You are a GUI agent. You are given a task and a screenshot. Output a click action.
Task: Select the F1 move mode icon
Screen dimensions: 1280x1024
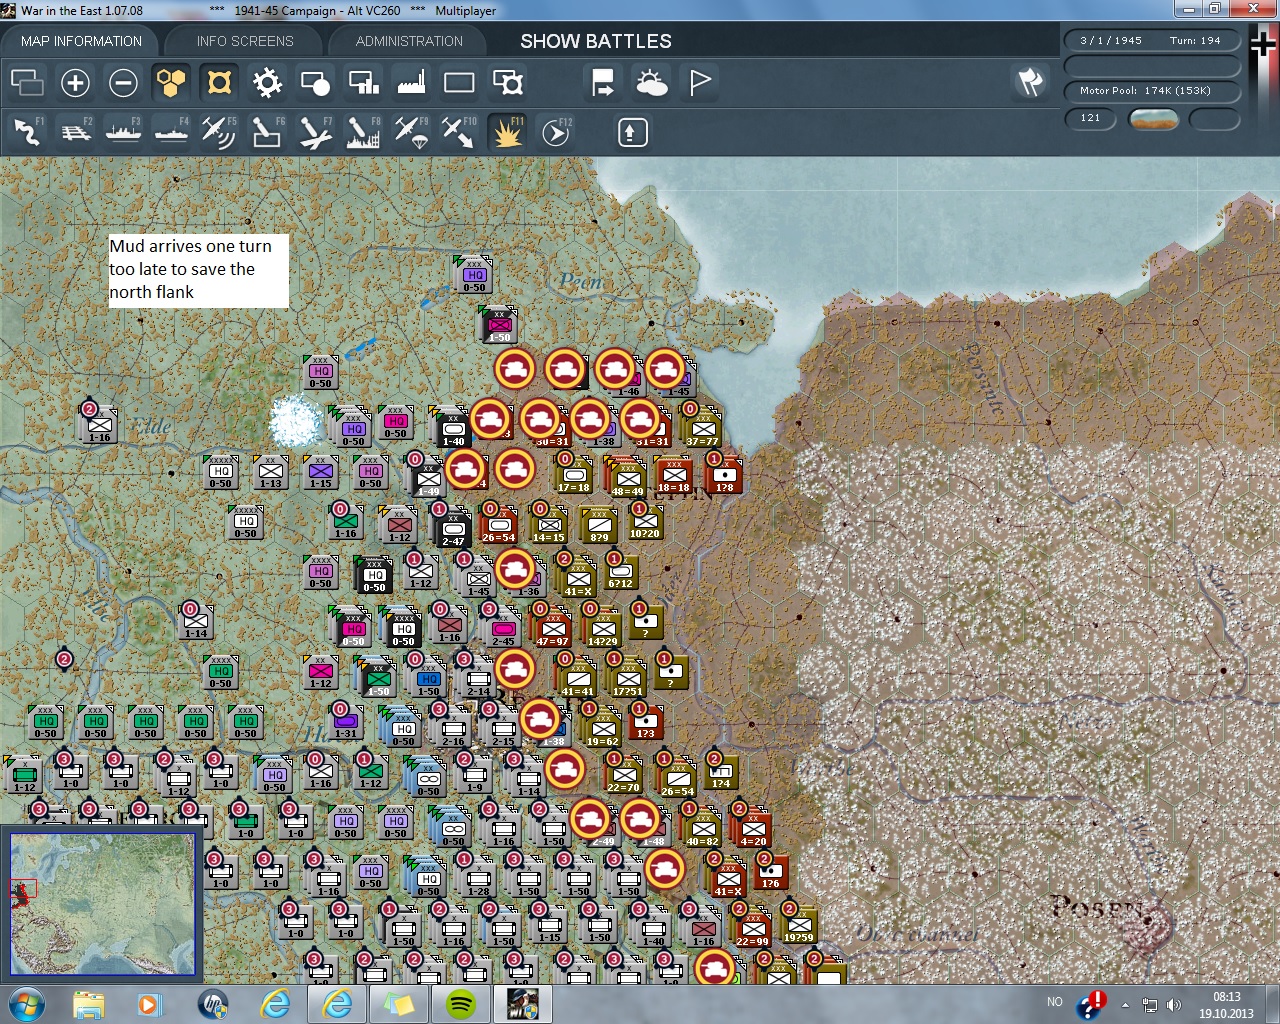pyautogui.click(x=27, y=132)
